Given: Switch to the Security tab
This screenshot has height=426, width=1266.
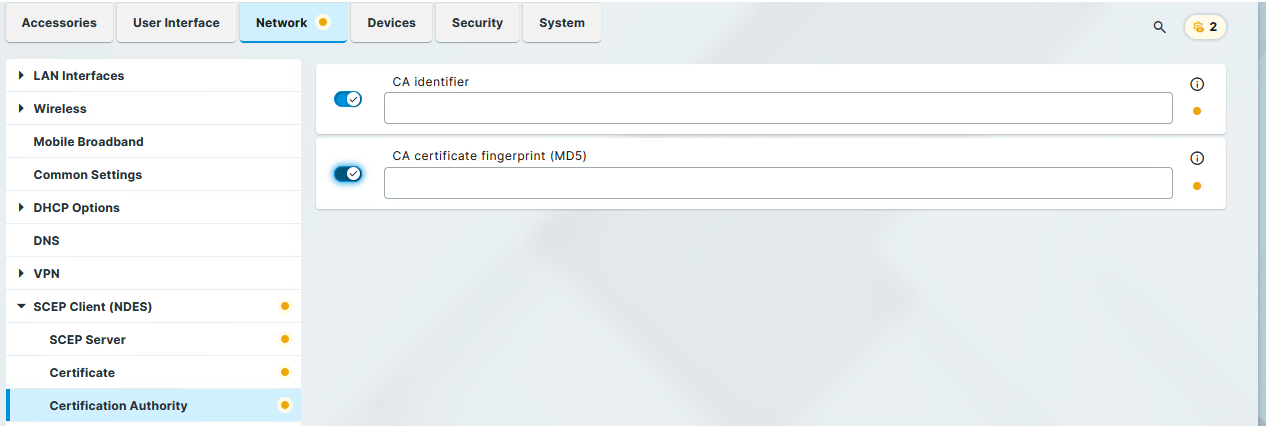Looking at the screenshot, I should pos(477,23).
